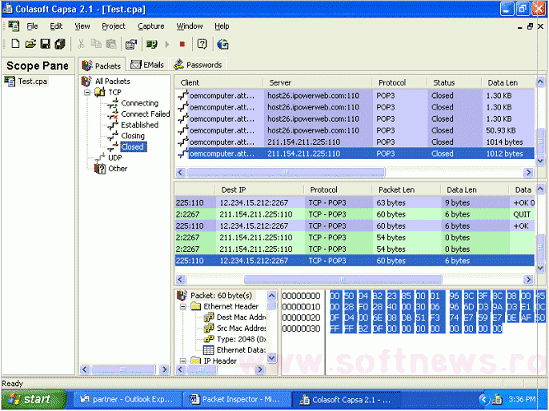
Task: Open the View menu
Action: pyautogui.click(x=82, y=26)
